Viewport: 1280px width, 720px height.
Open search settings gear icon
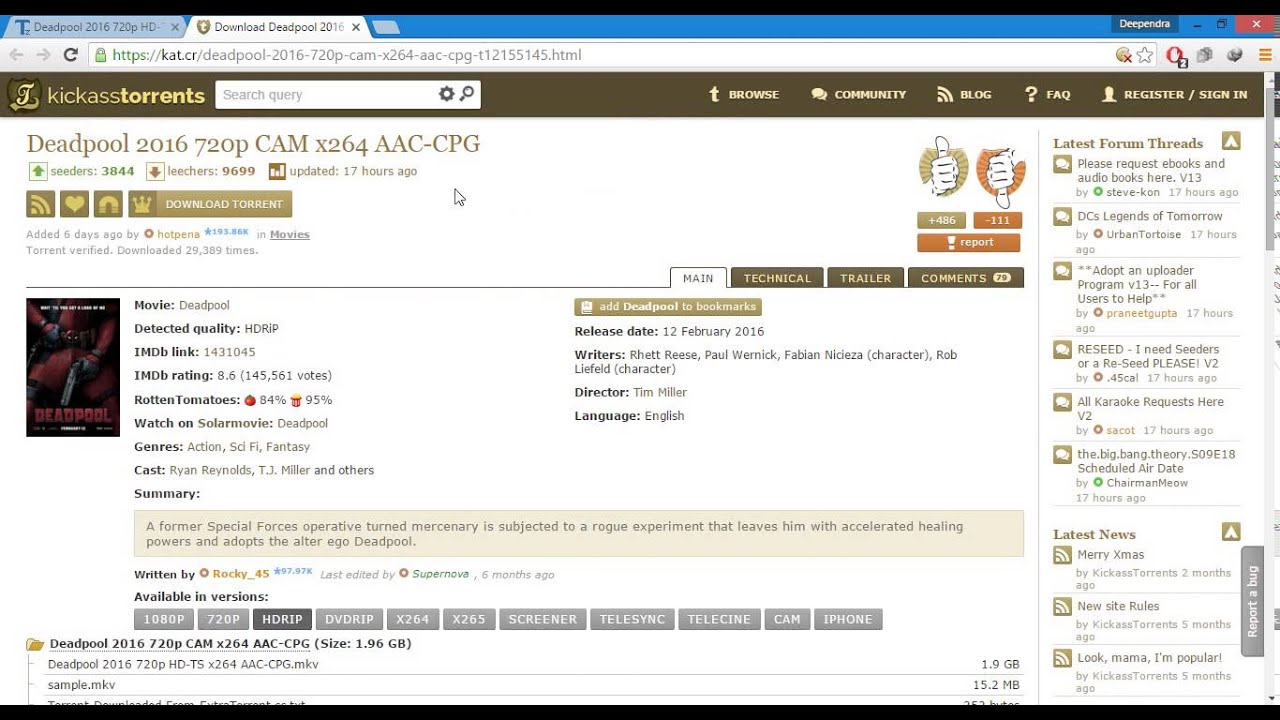[x=446, y=94]
